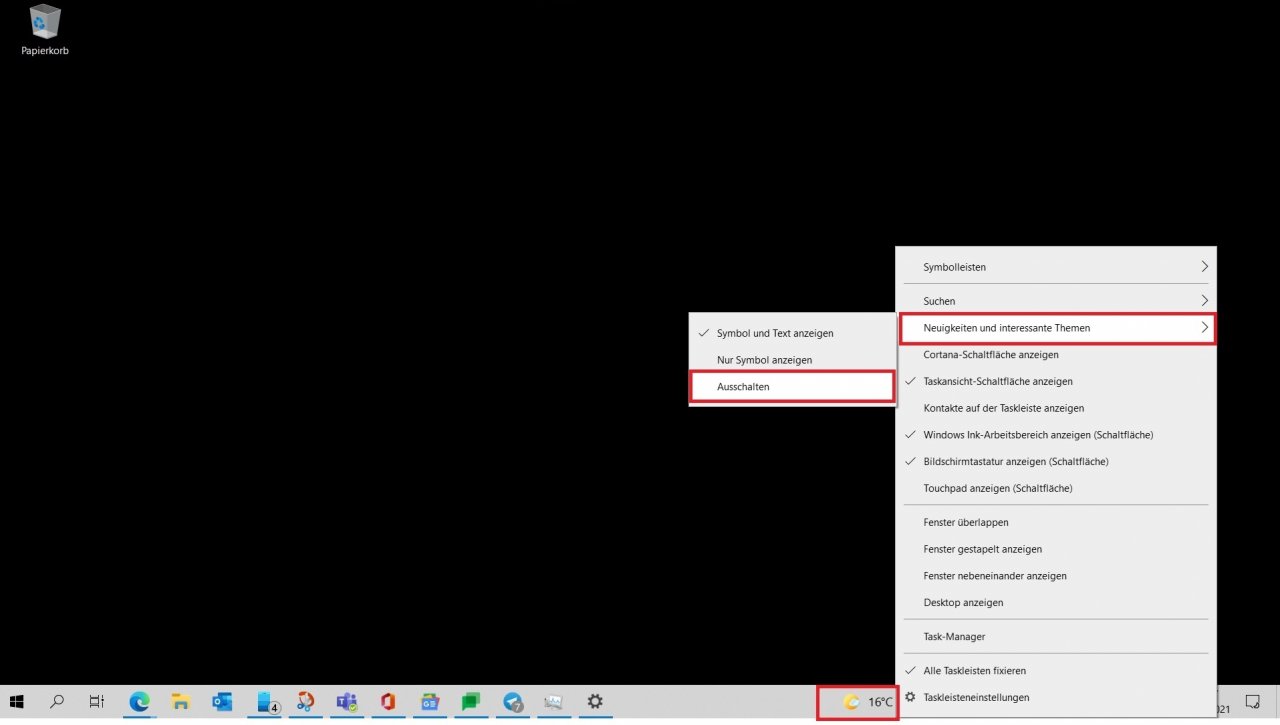The image size is (1280, 725).
Task: Launch Microsoft Edge from the taskbar
Action: 139,702
